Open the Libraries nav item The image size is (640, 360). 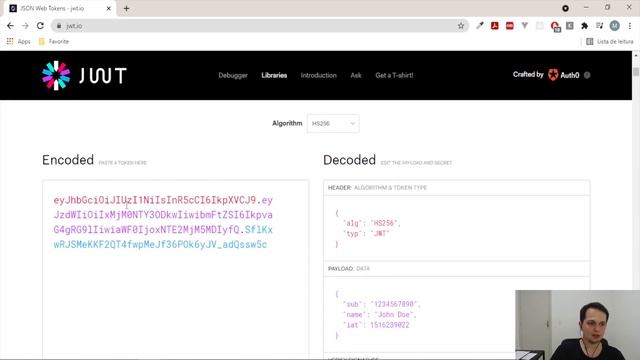click(x=274, y=75)
